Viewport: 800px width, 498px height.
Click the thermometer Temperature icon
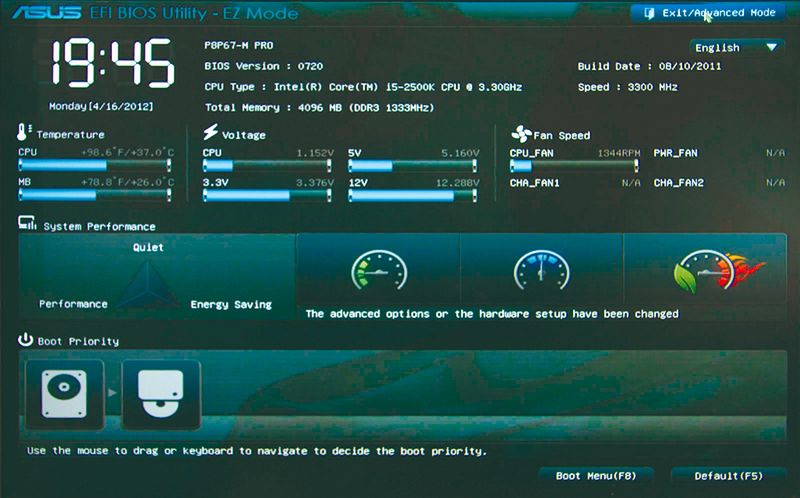click(x=23, y=132)
